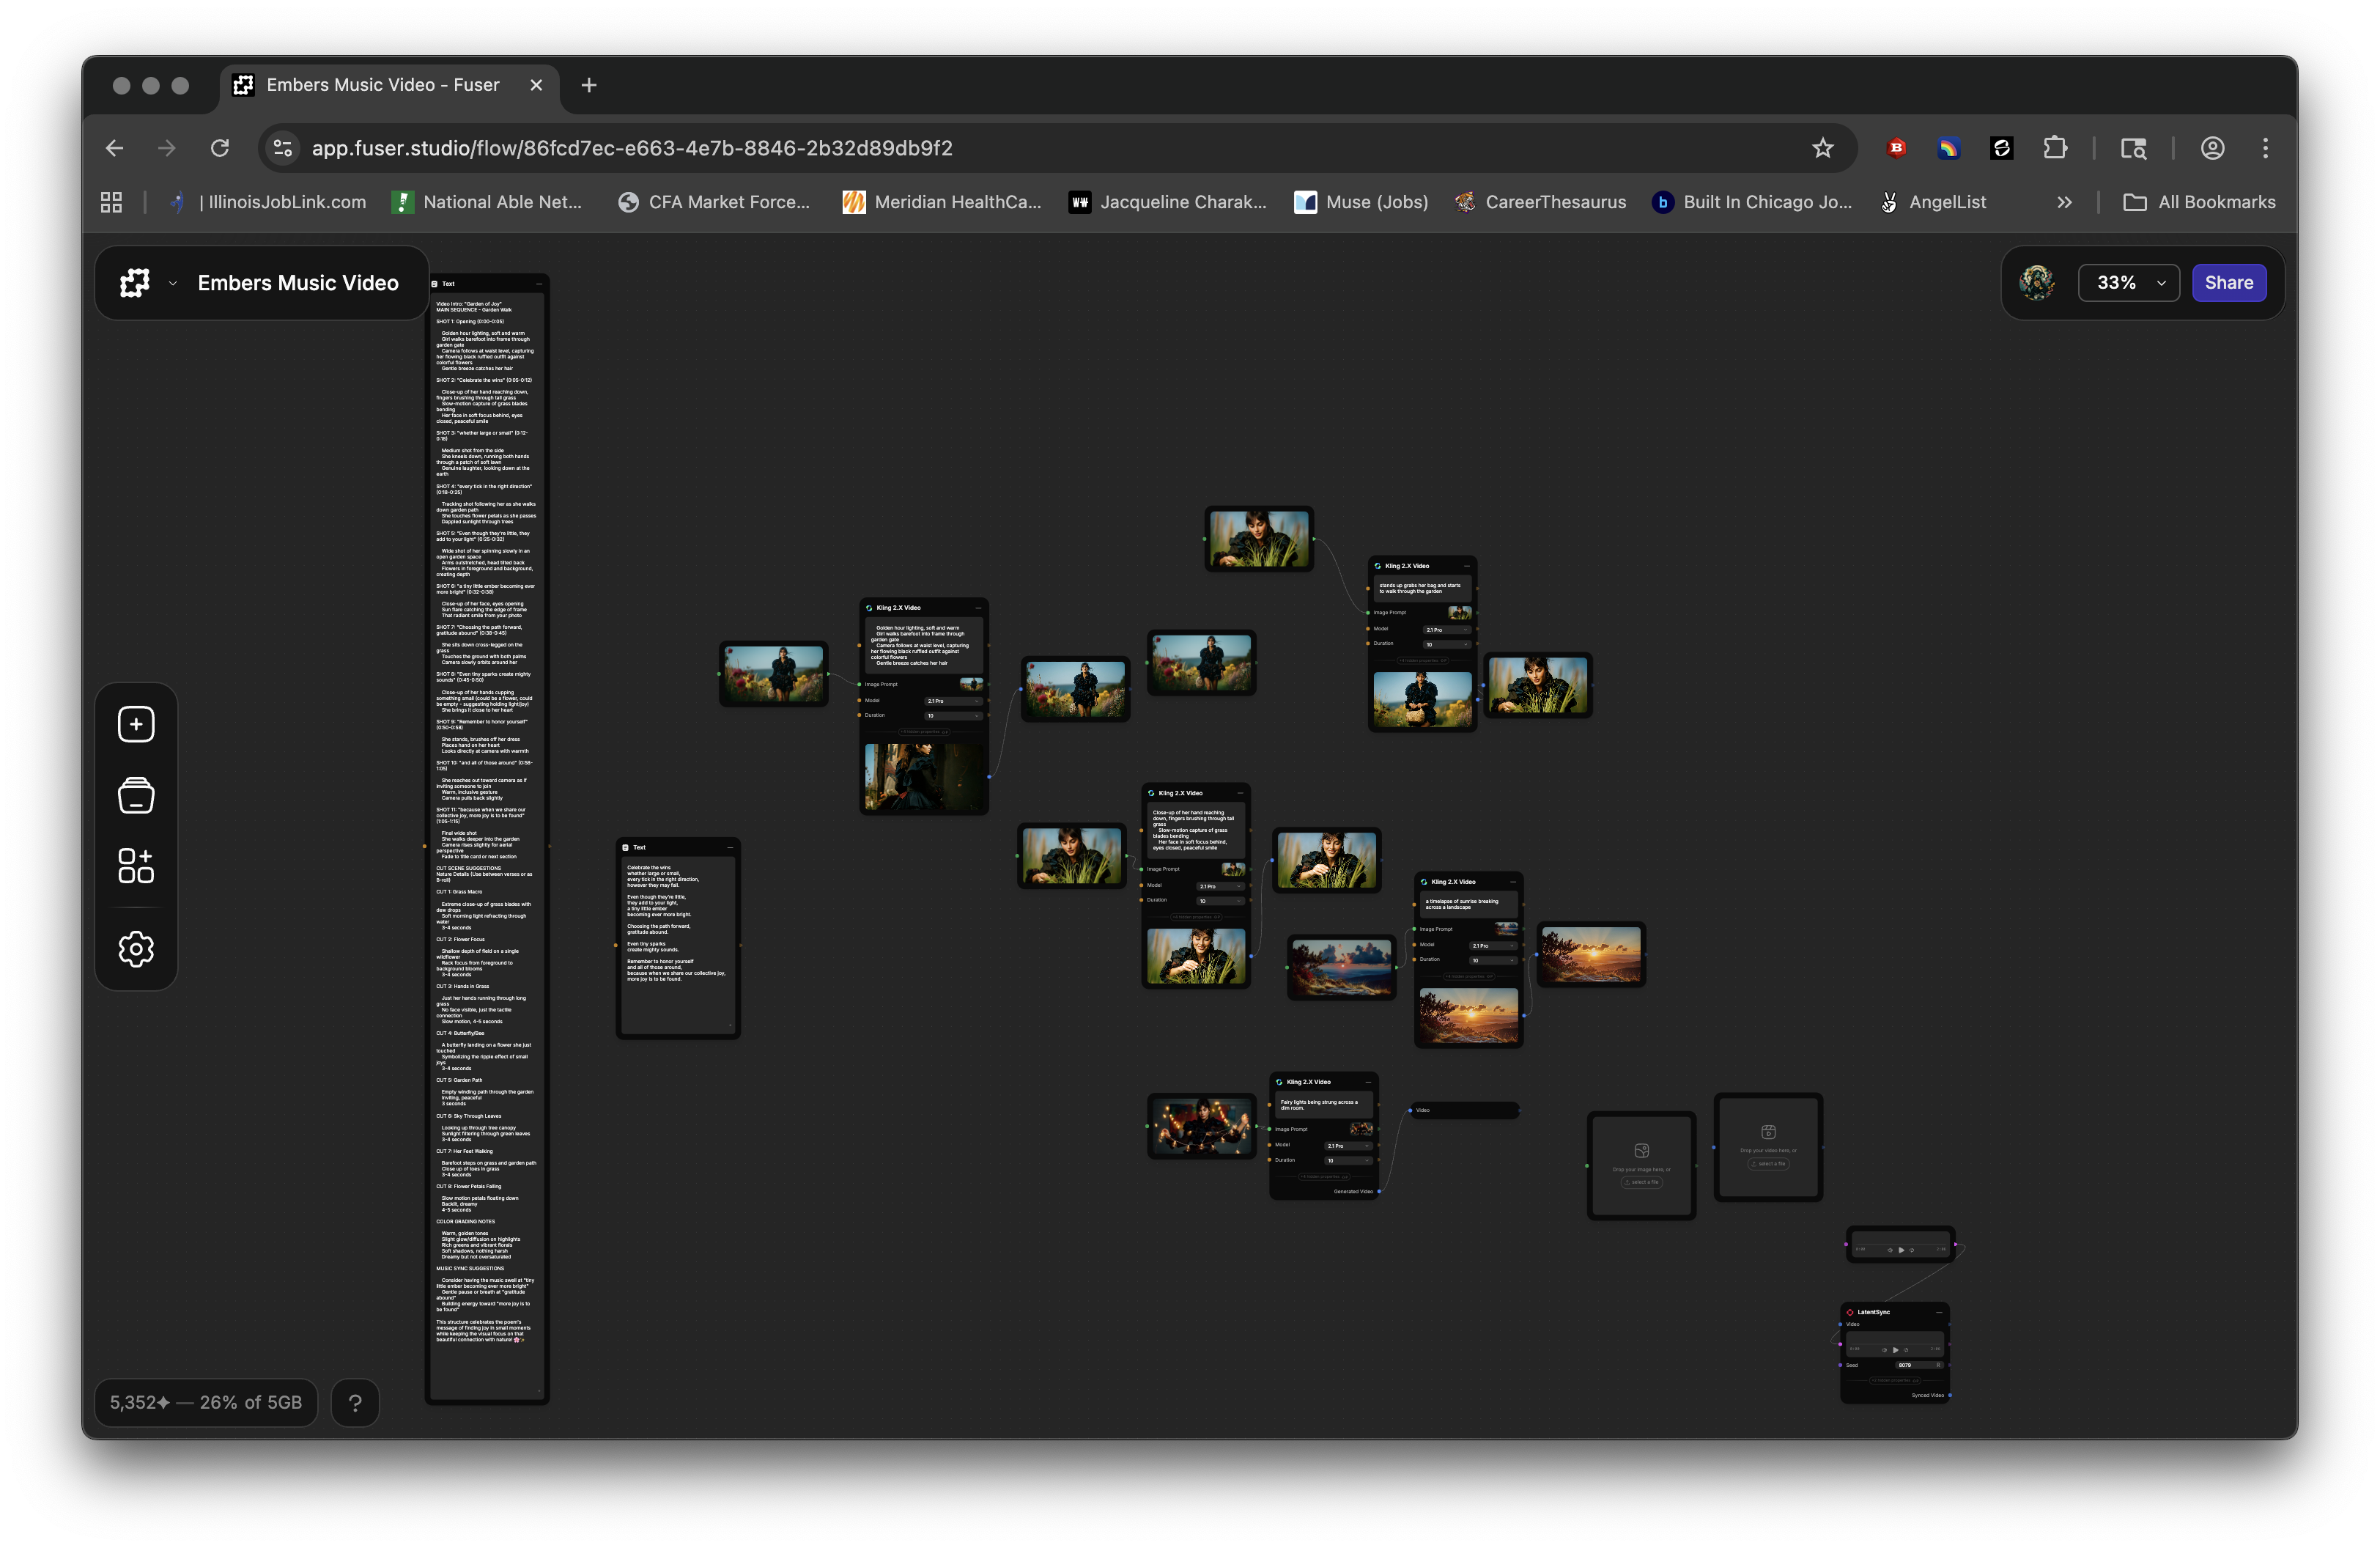
Task: Click select a file in the video drop node
Action: tap(1768, 1164)
